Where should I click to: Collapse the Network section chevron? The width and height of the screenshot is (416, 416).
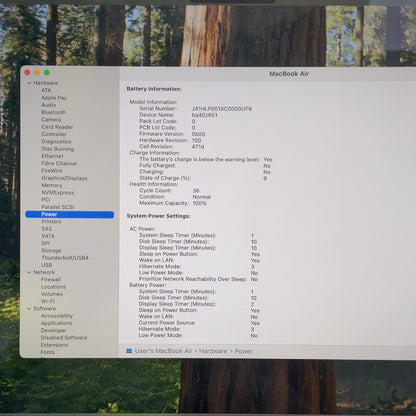29,272
